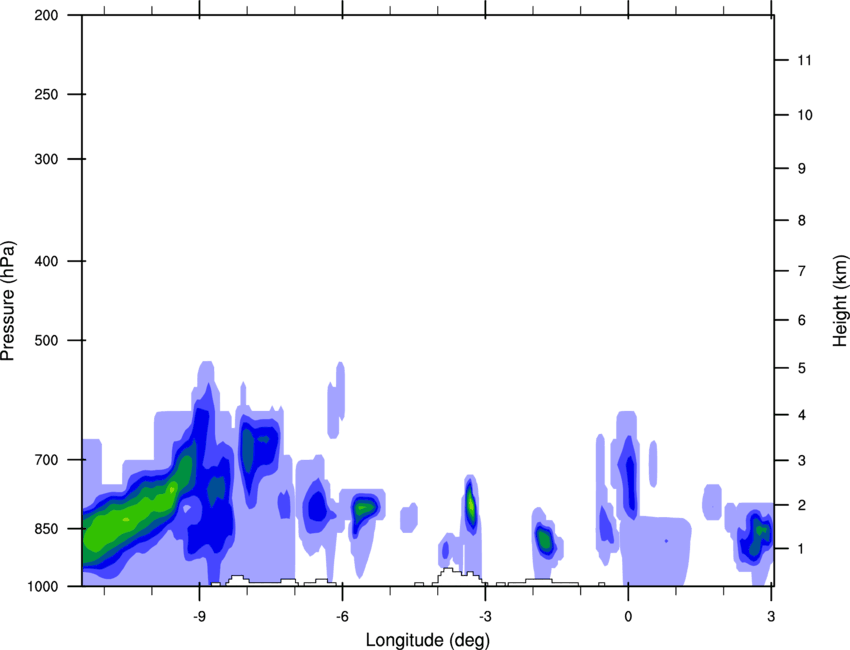Click the 'Height (km)' axis title

840,301
